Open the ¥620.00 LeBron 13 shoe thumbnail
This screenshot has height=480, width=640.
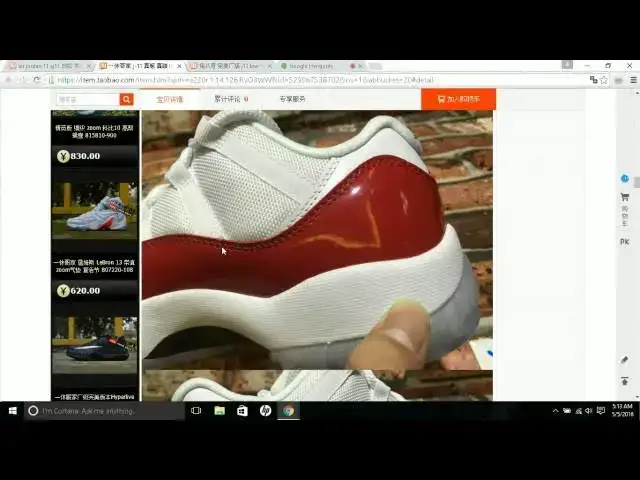click(x=94, y=207)
